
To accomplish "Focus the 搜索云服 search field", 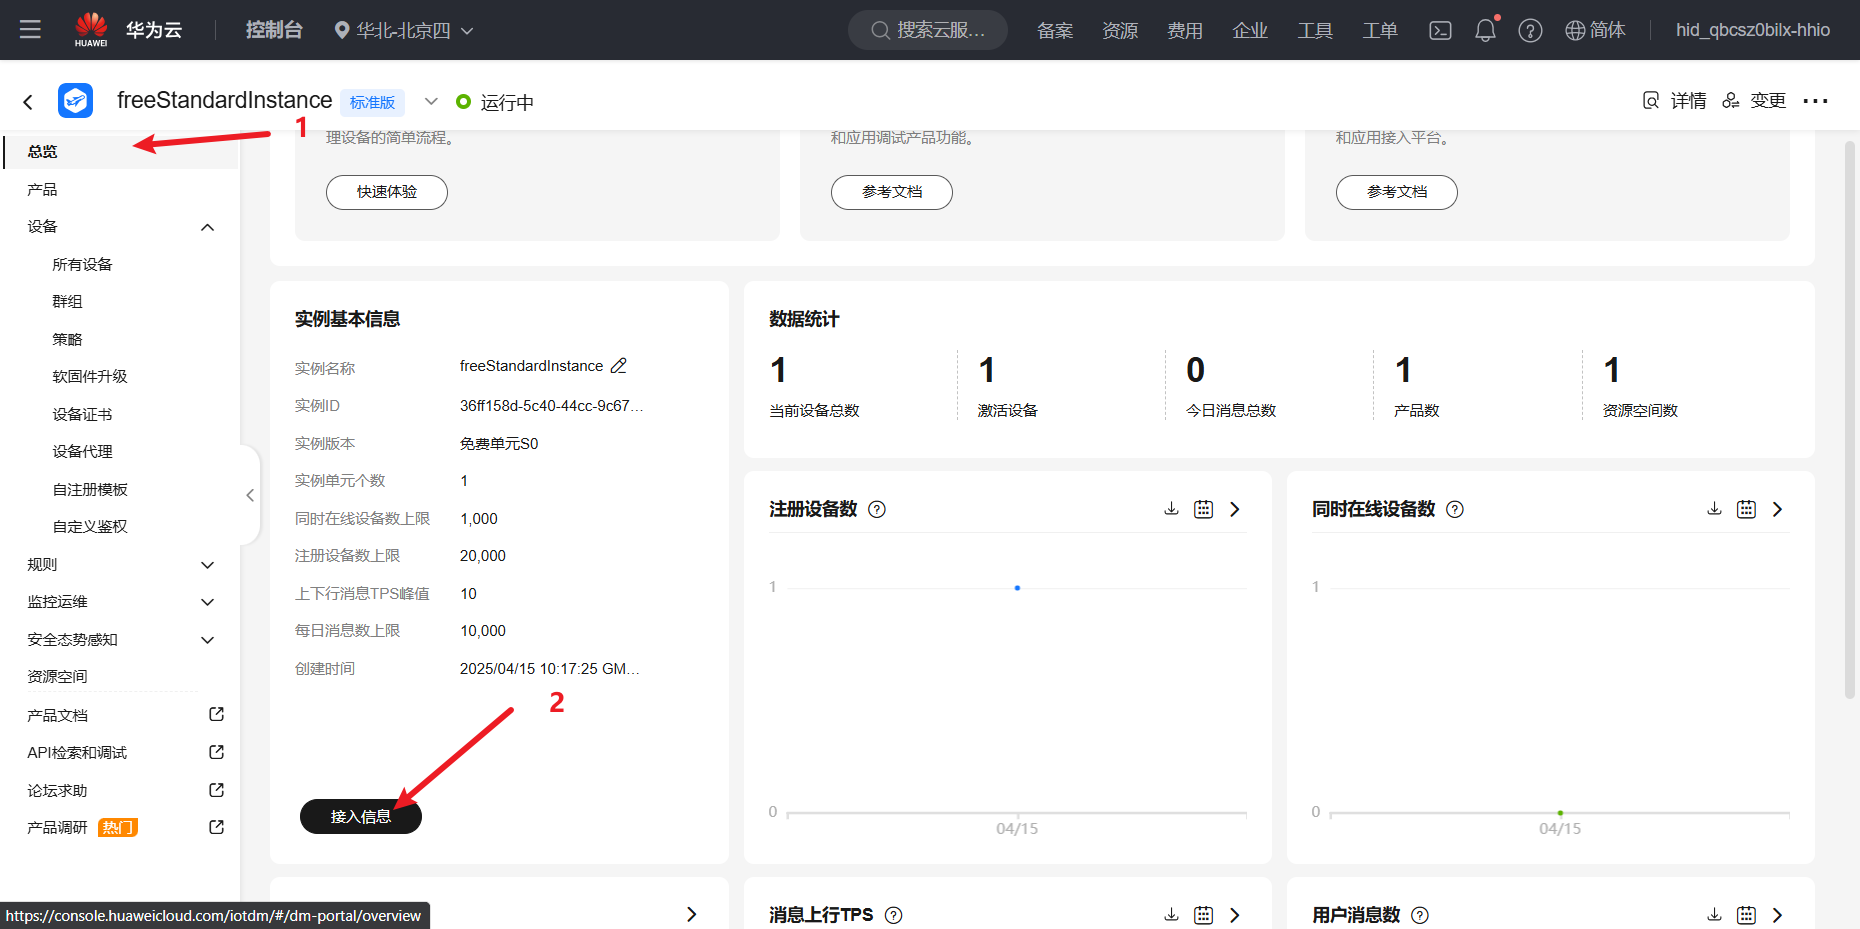I will point(928,30).
